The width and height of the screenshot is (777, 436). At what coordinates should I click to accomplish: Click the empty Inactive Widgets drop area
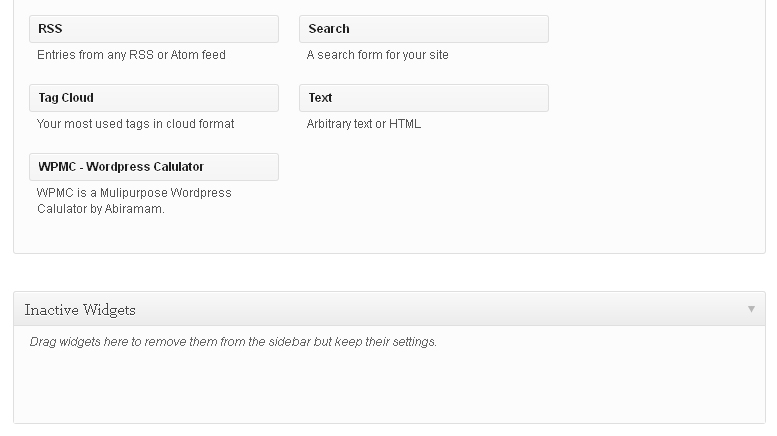tap(389, 386)
